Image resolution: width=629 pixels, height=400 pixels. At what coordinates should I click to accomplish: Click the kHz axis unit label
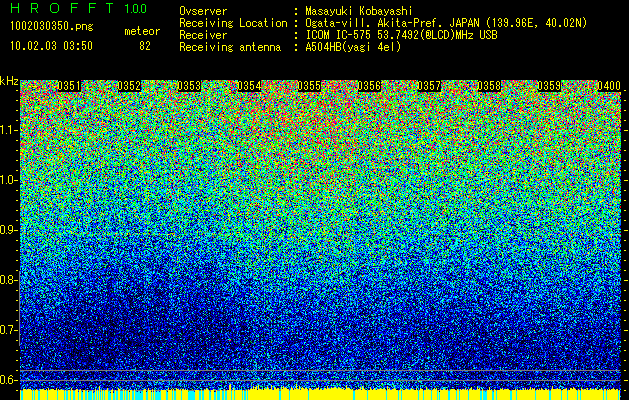9,81
